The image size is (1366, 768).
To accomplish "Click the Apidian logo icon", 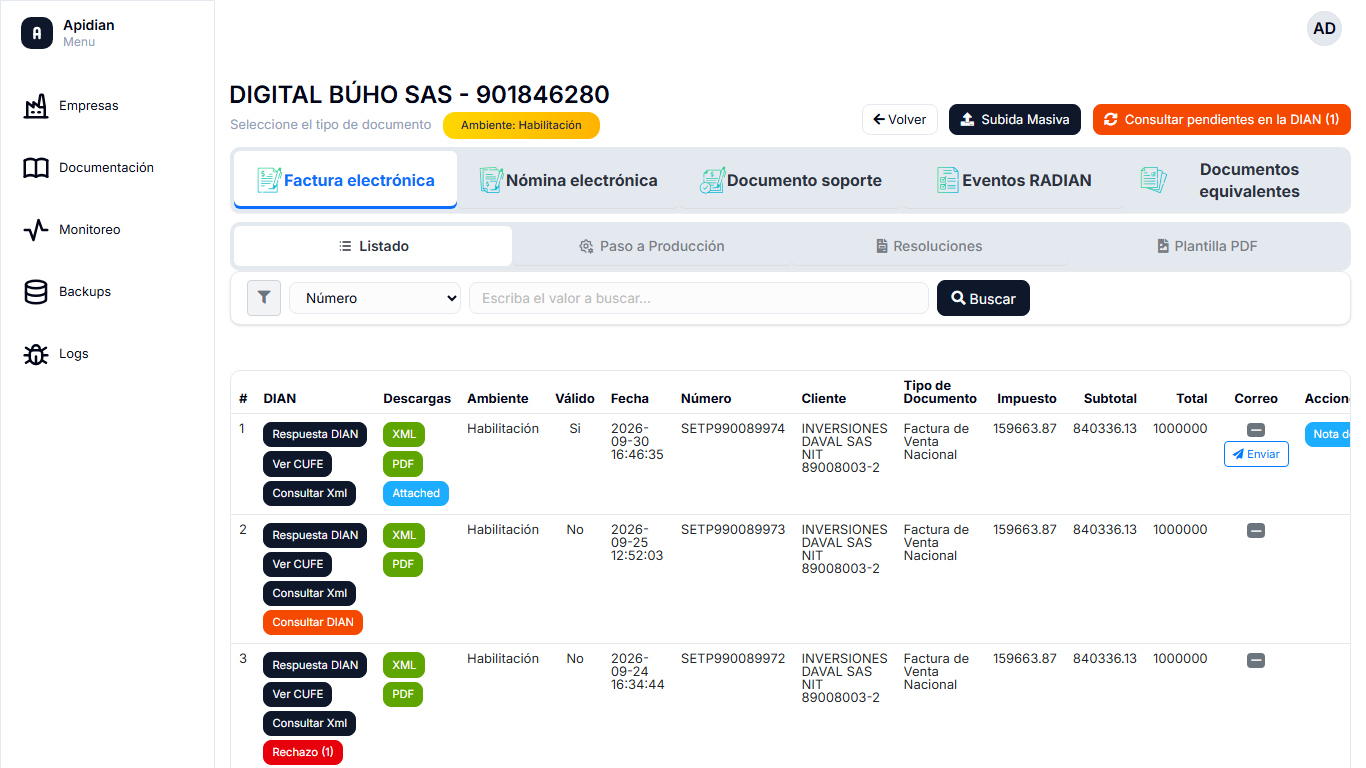I will 37,33.
